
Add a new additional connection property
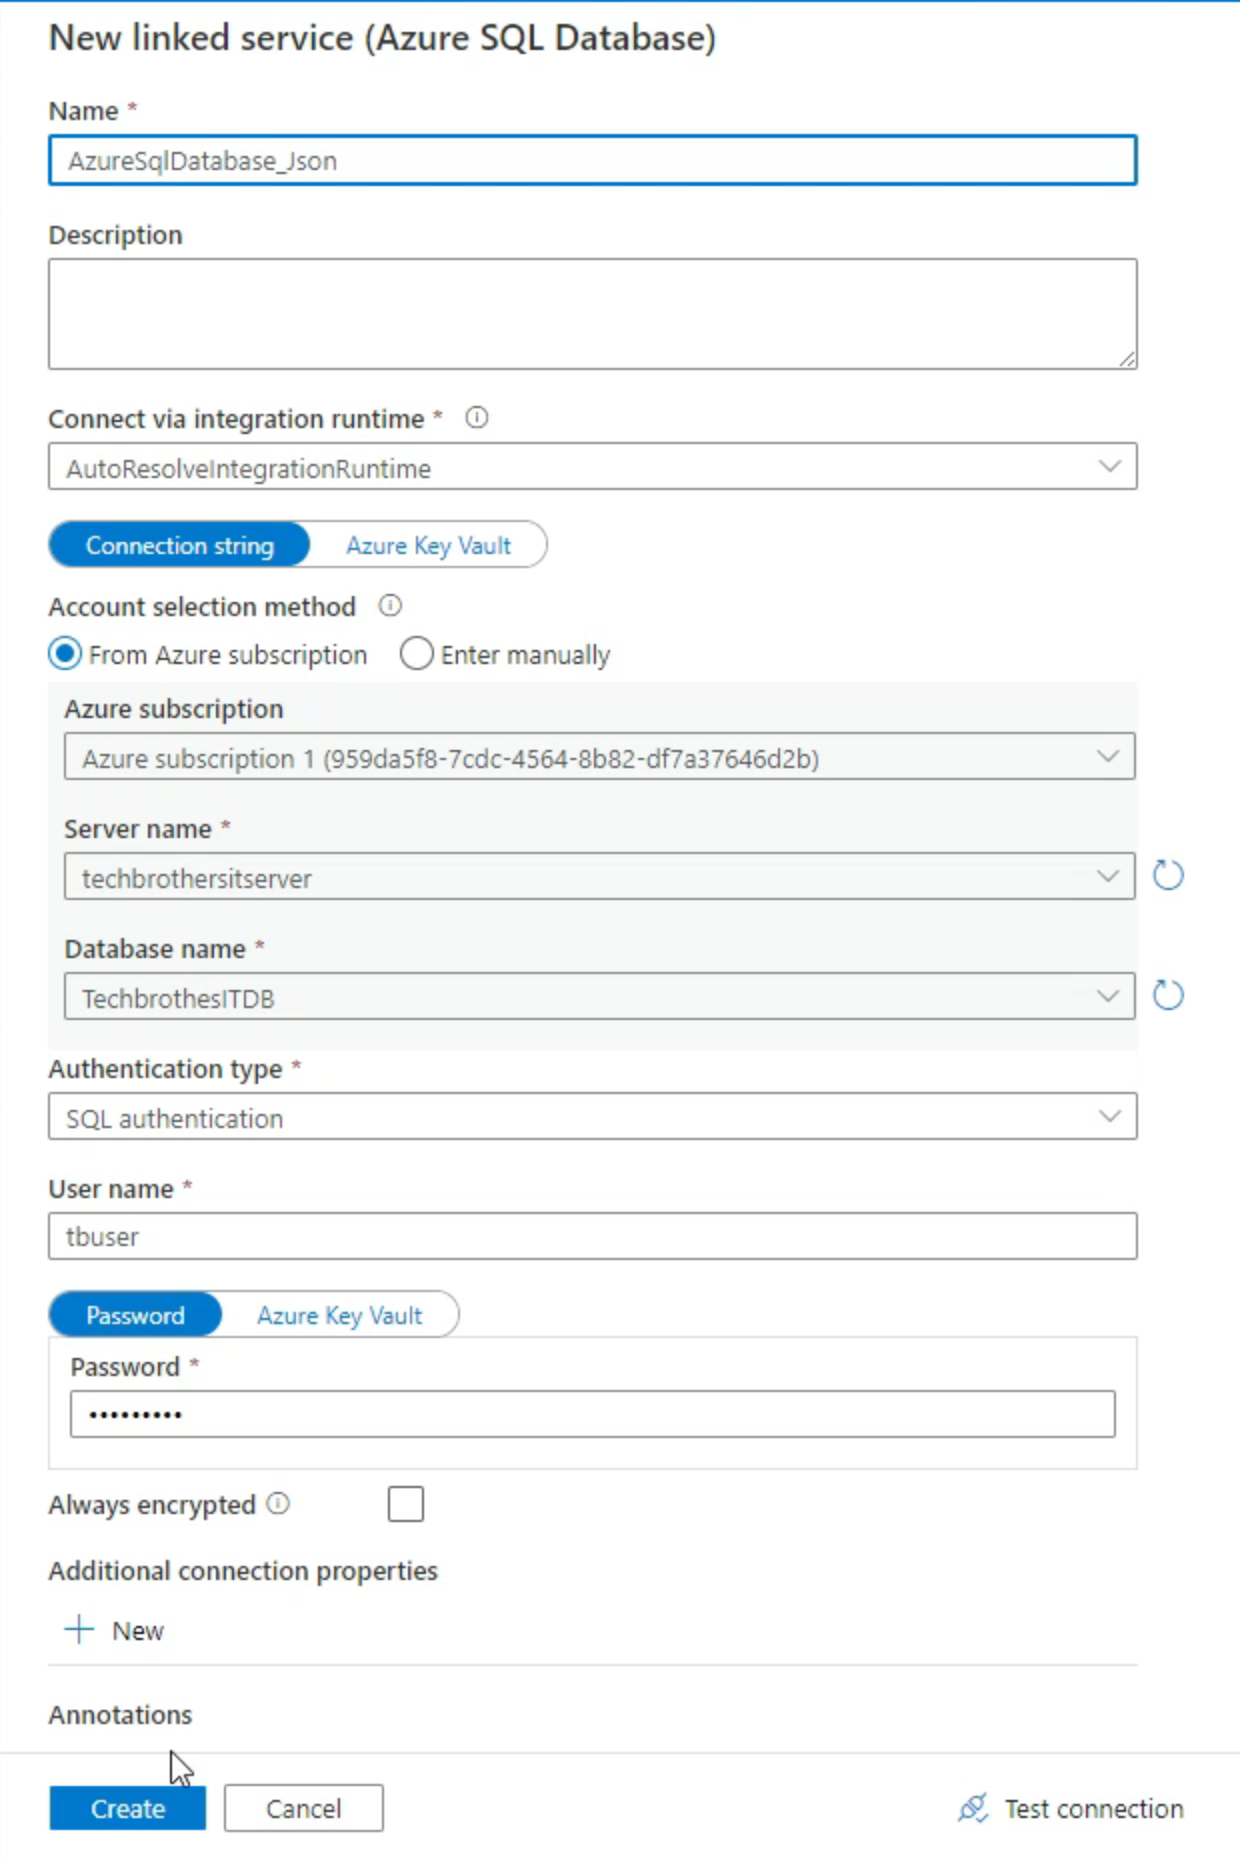coord(112,1630)
